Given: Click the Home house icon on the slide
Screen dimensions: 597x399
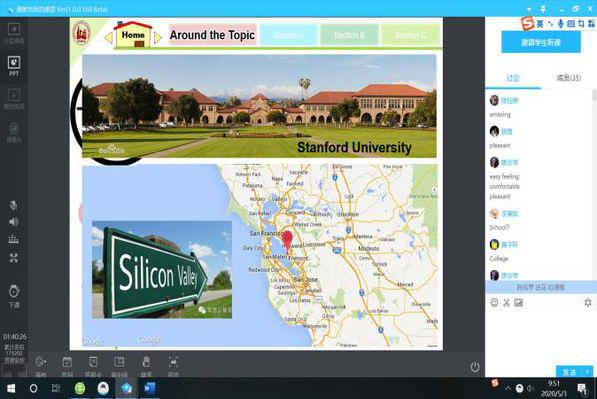Looking at the screenshot, I should pos(133,35).
